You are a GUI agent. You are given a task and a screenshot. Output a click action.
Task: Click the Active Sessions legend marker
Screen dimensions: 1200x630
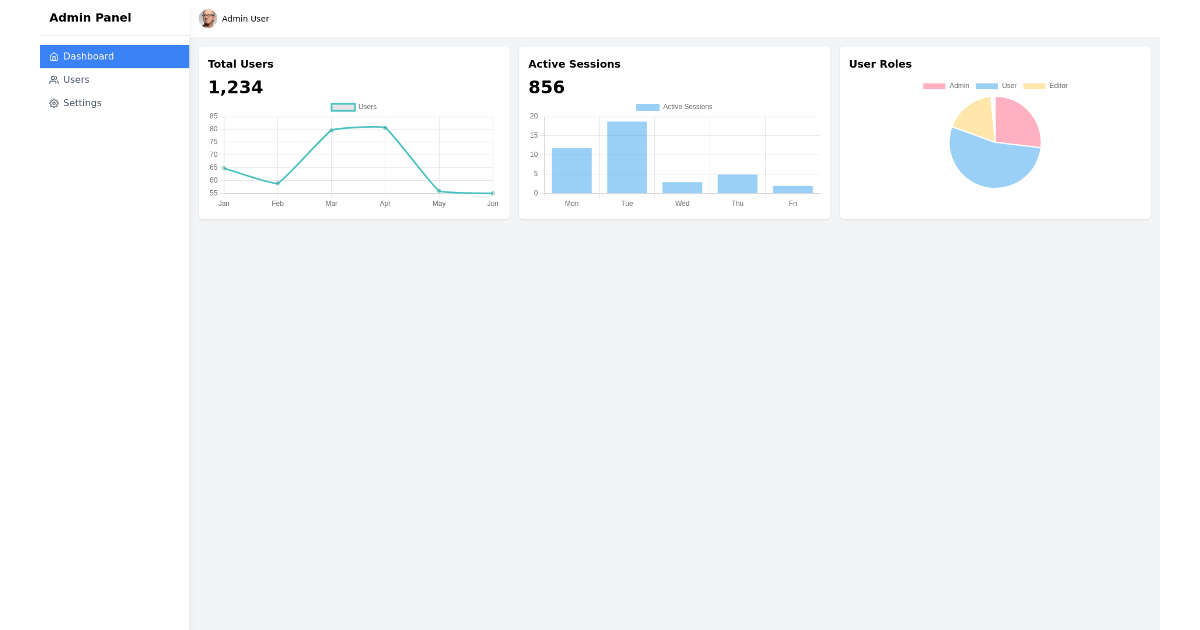point(647,106)
